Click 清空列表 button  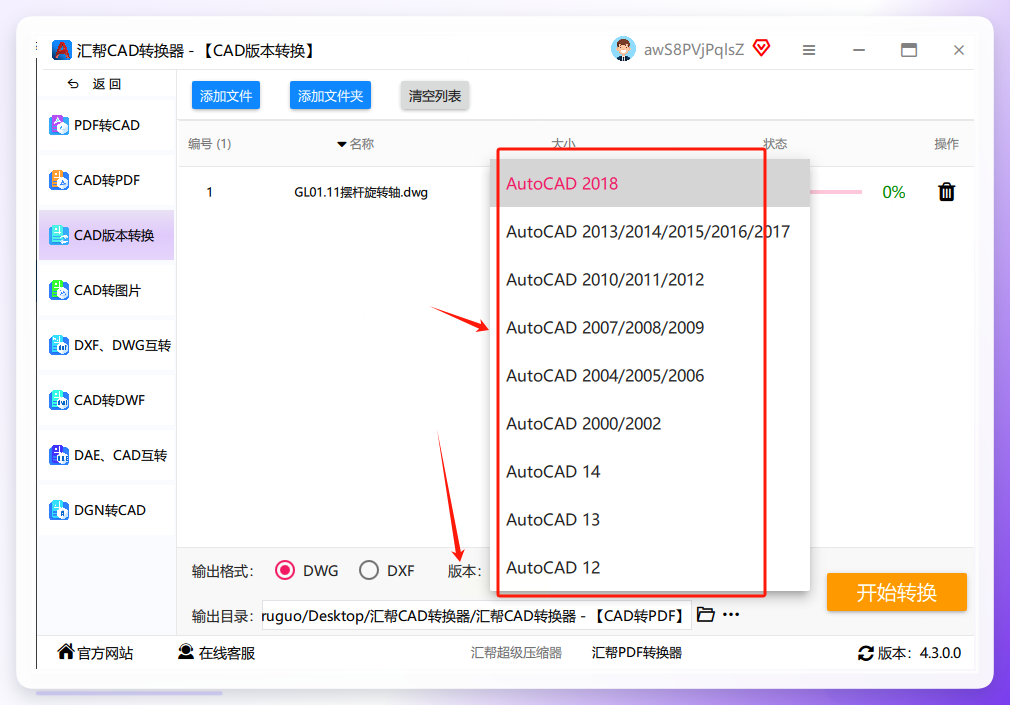[435, 95]
